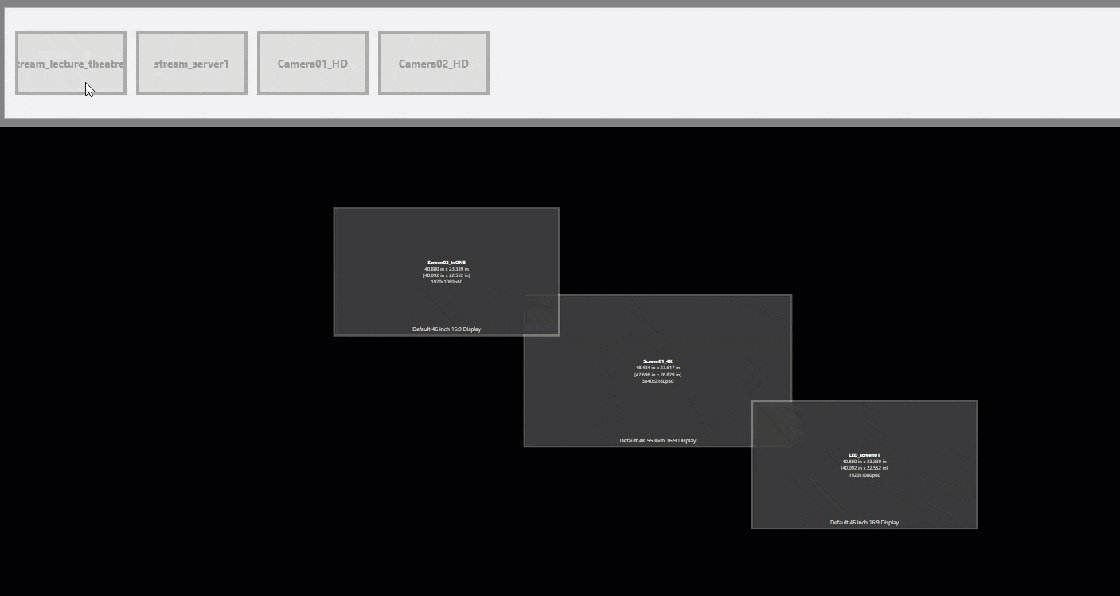Click the pixel resolution text in upper-left screen
This screenshot has height=596, width=1120.
click(x=446, y=282)
